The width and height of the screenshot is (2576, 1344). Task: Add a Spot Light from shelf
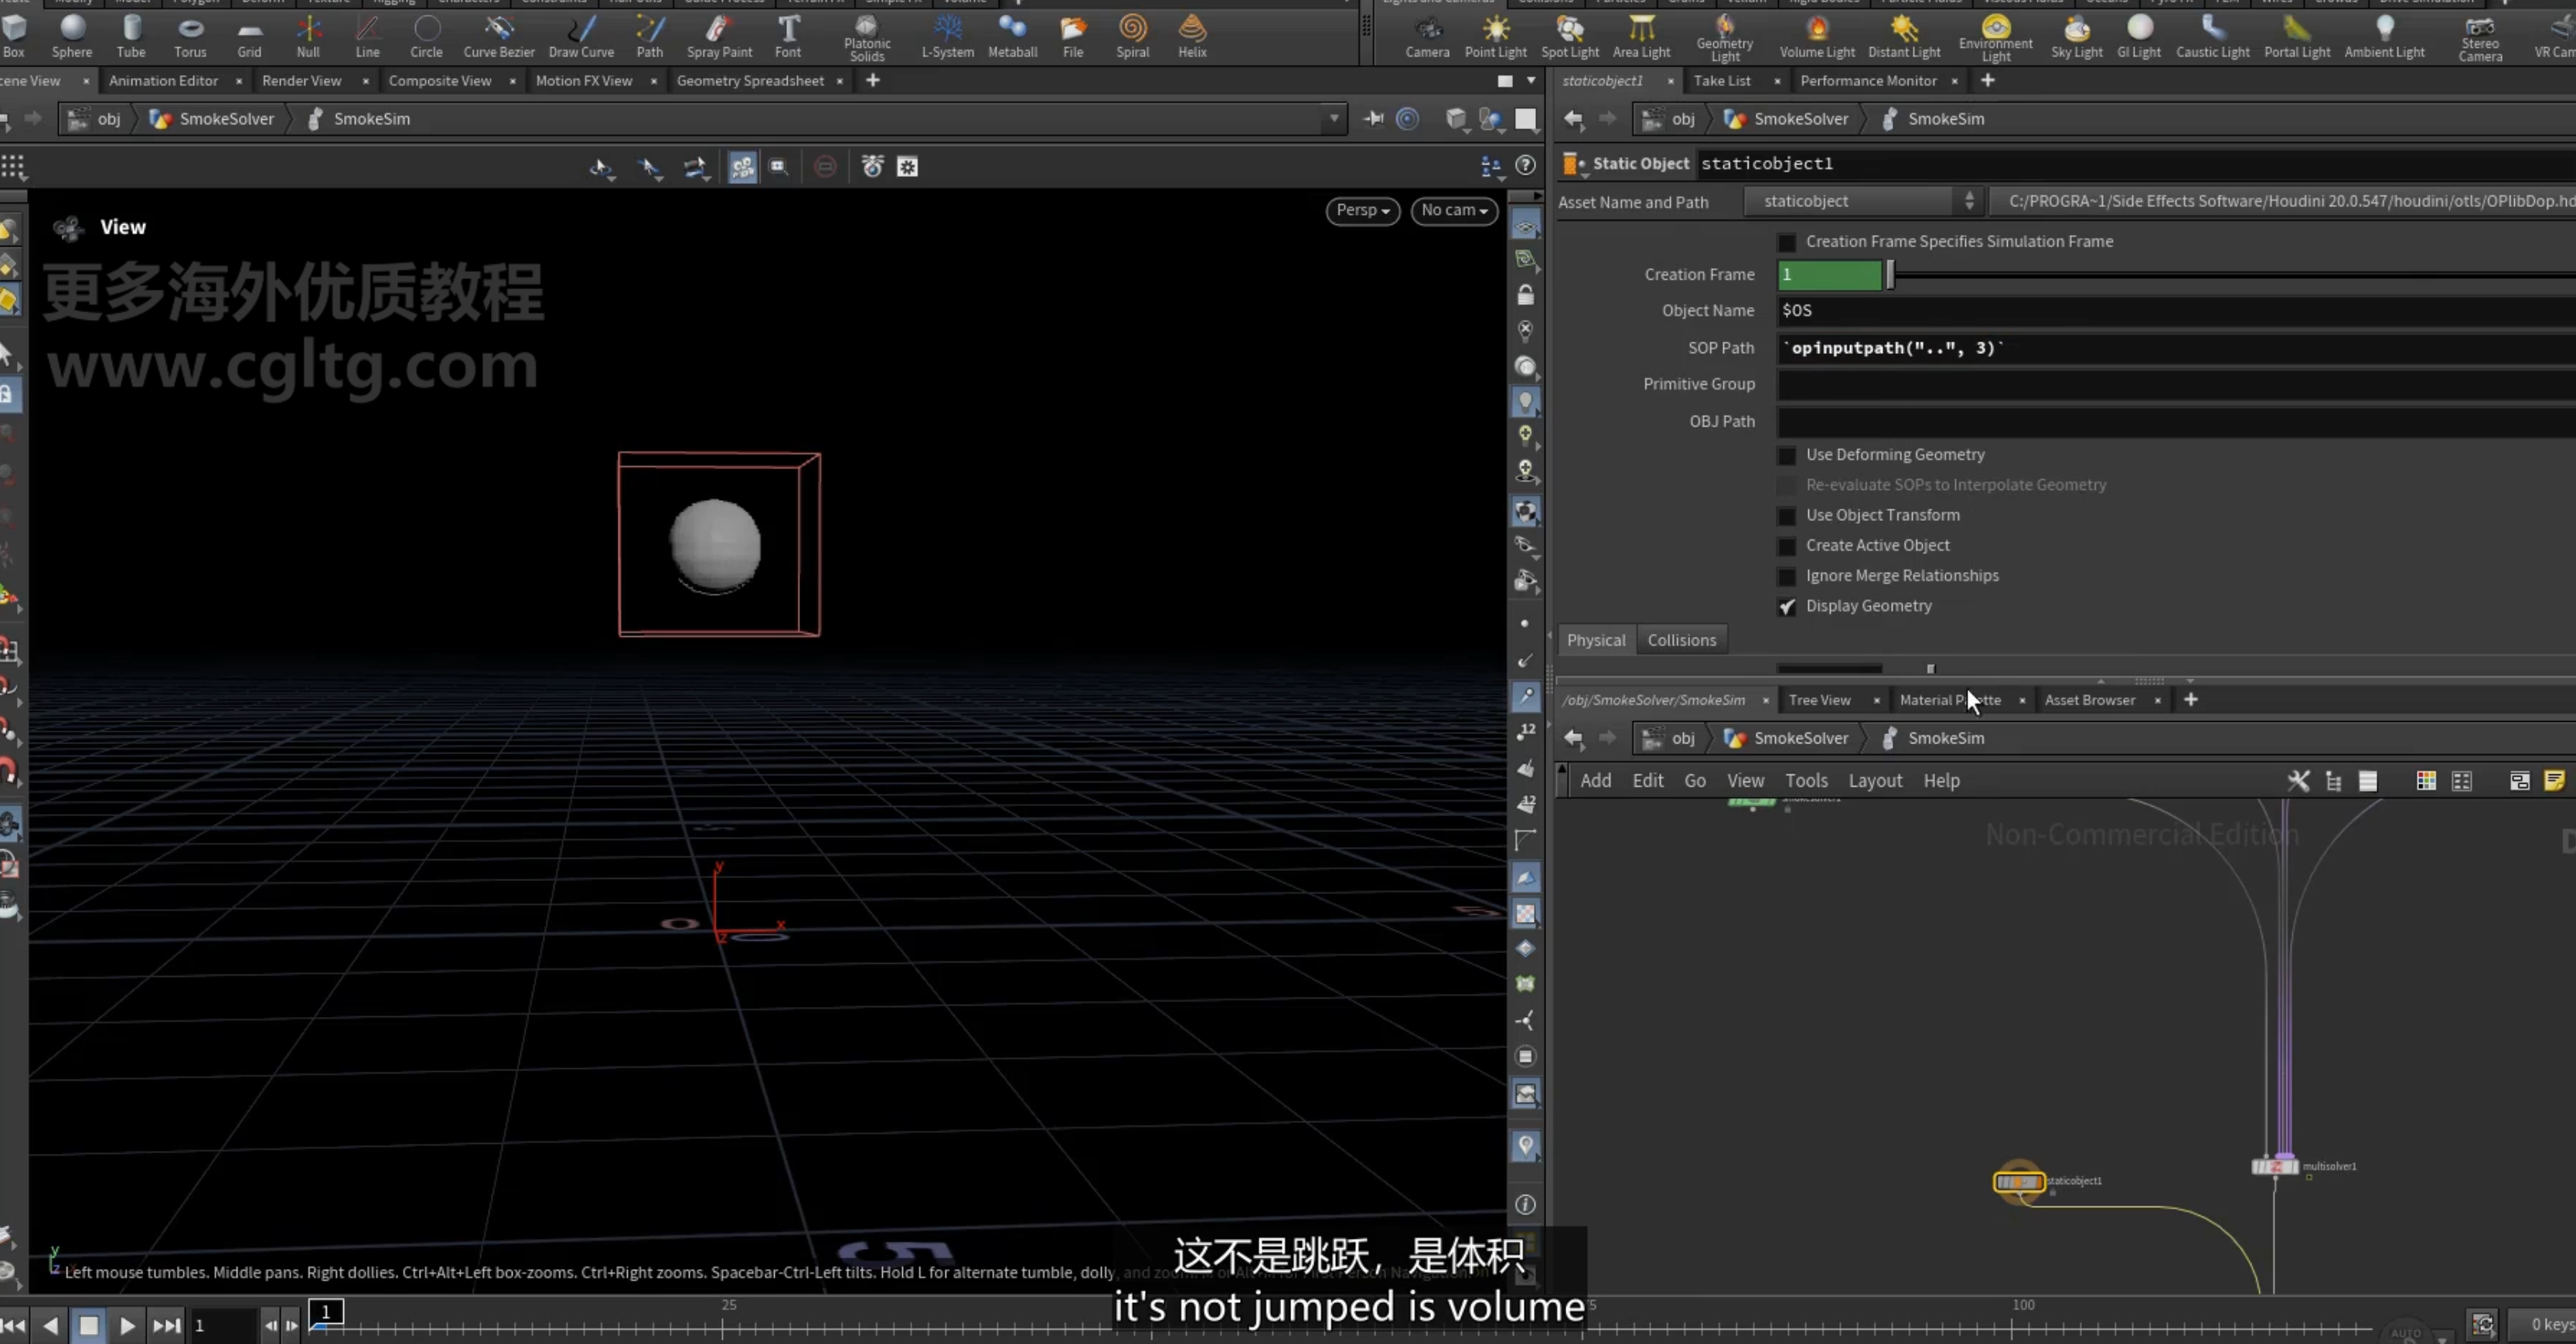tap(1570, 37)
